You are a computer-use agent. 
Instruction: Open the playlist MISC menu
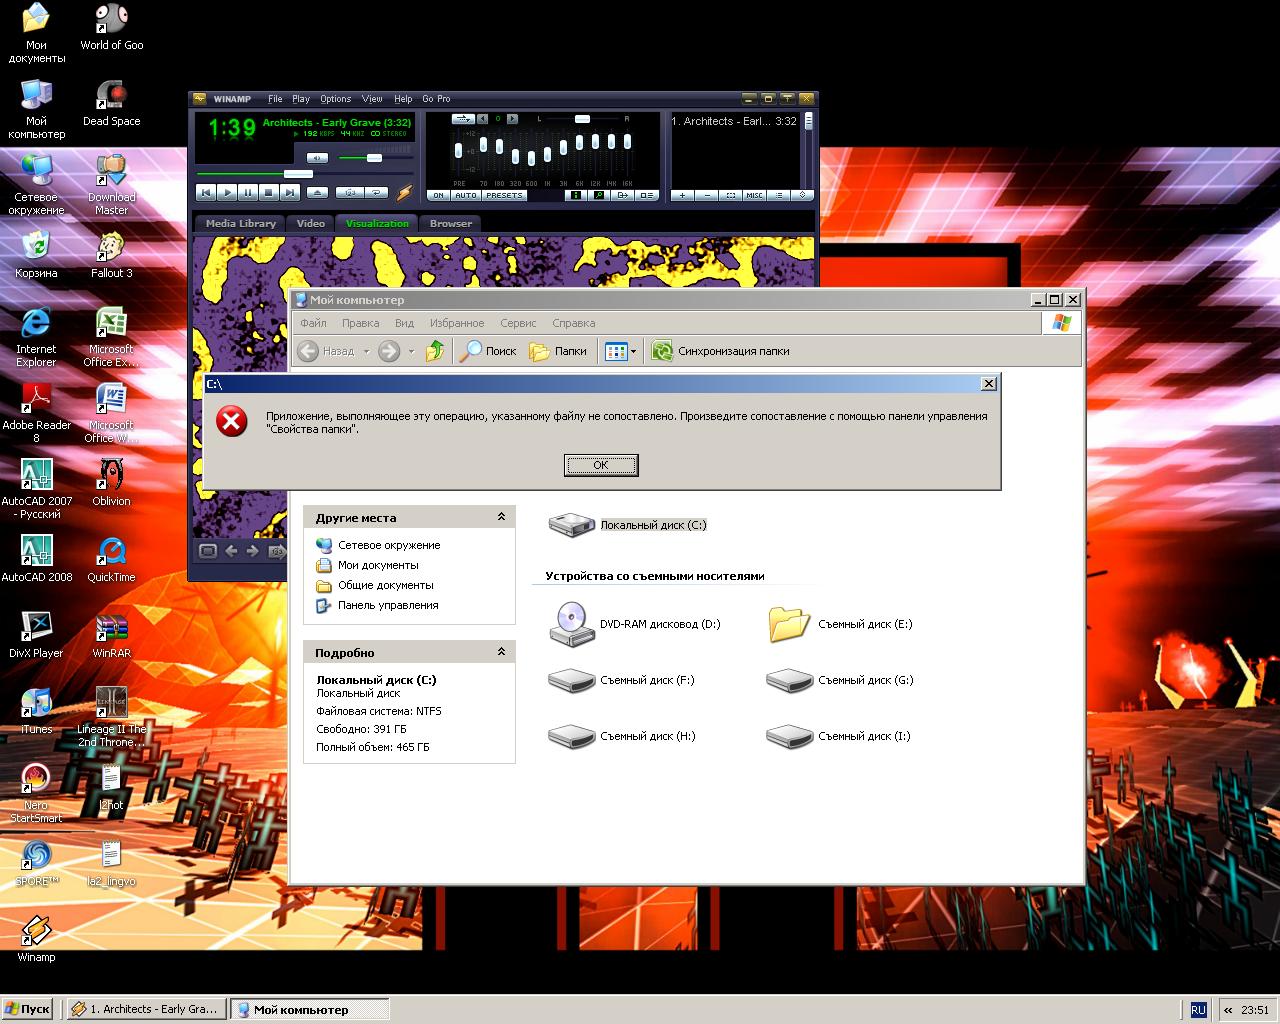pos(755,195)
